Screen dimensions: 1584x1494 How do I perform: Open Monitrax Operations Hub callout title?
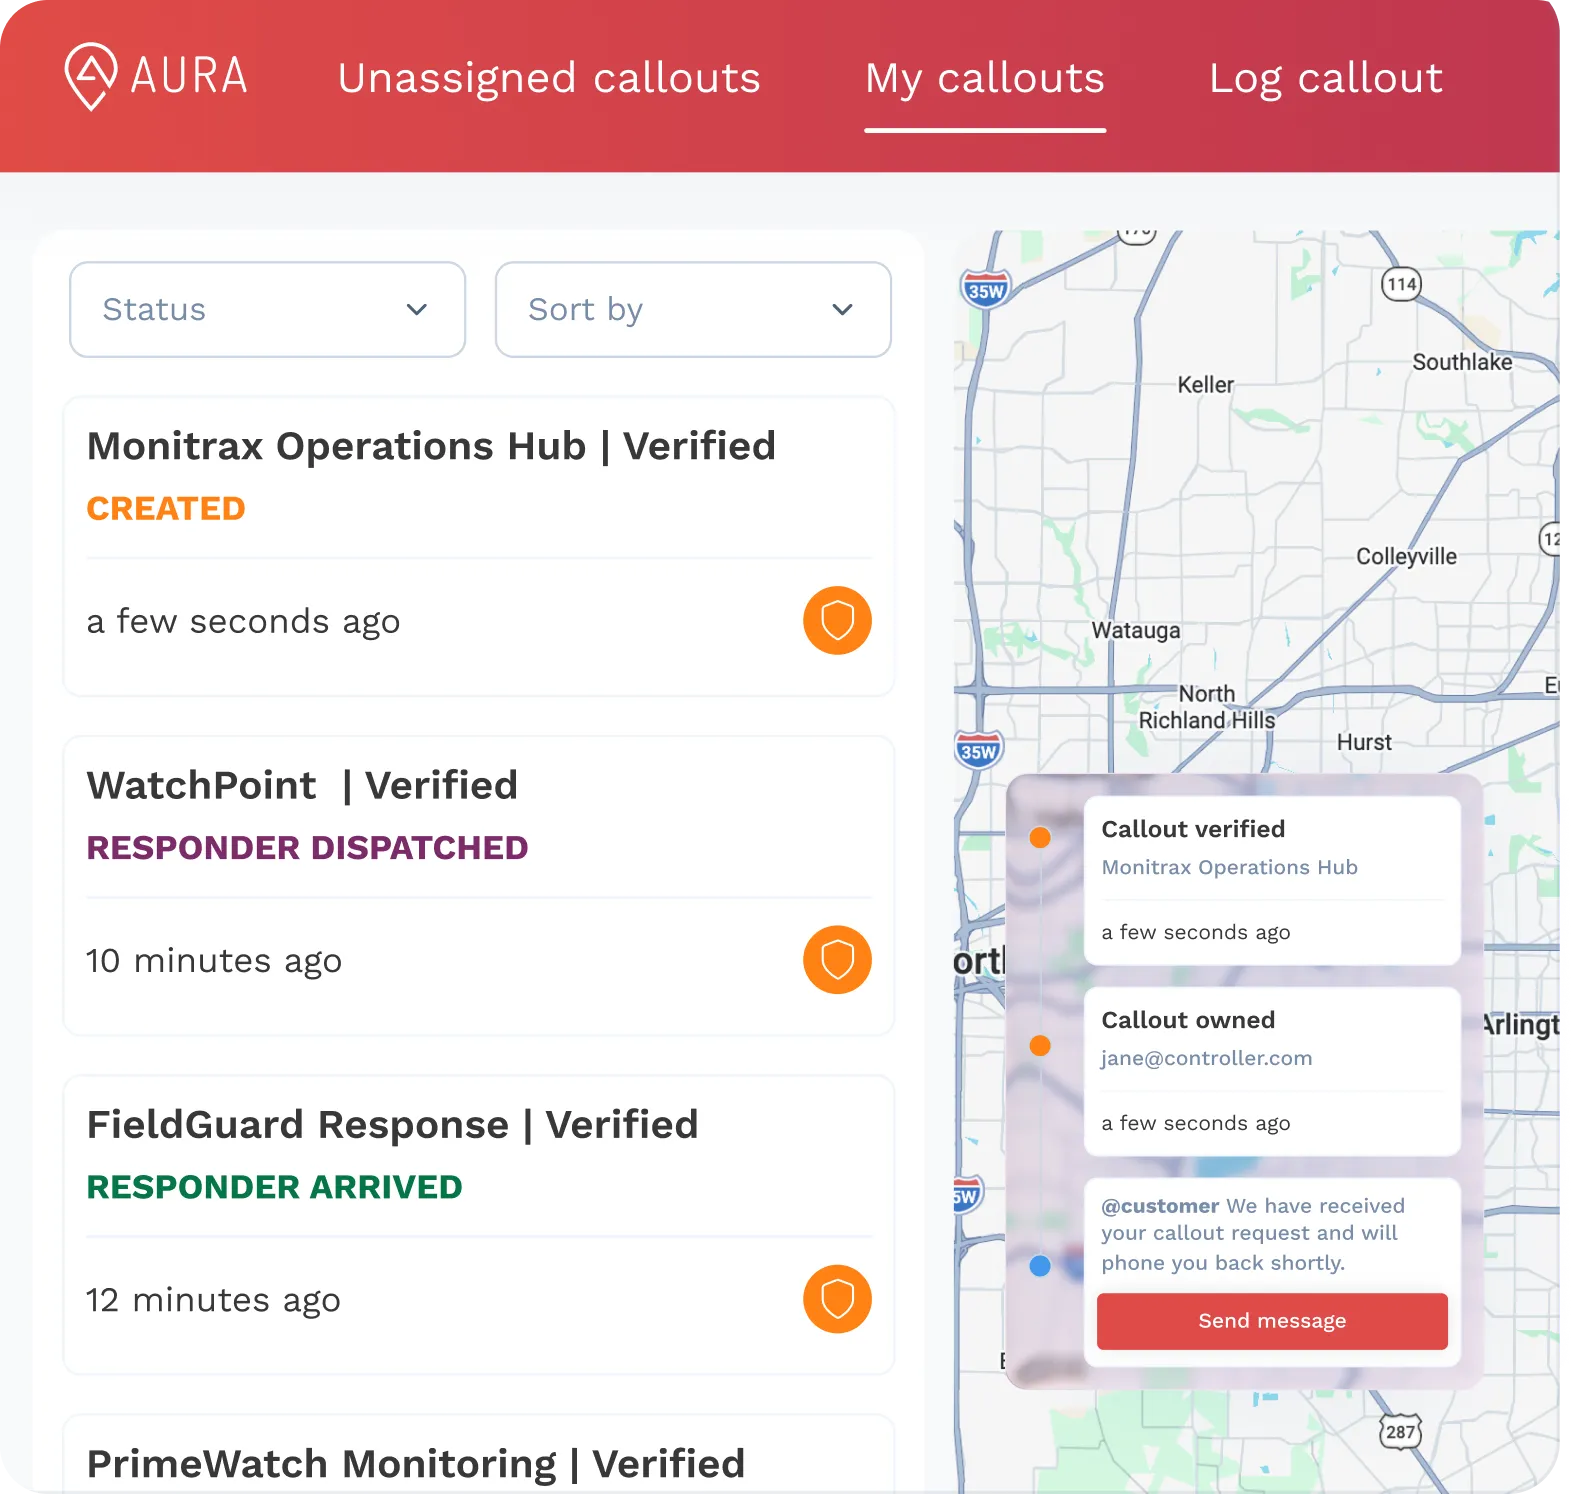pos(431,446)
